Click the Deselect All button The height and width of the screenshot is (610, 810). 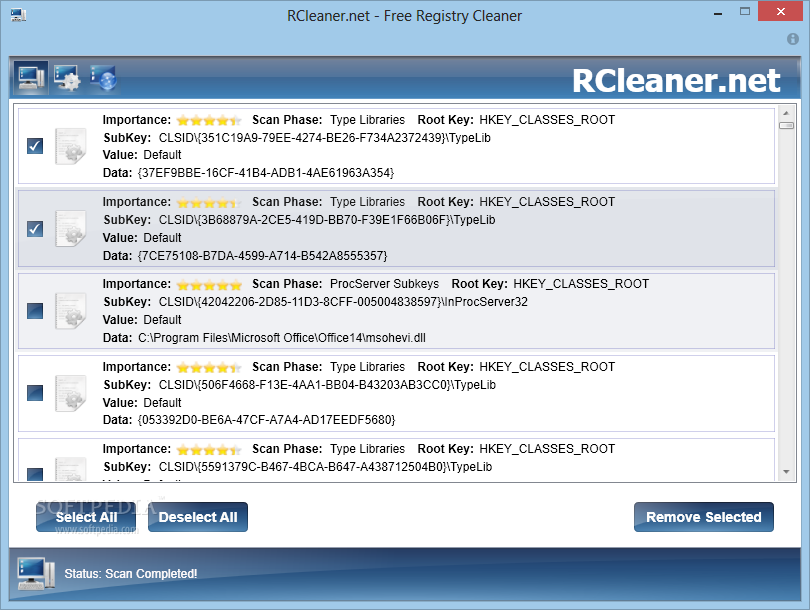click(x=198, y=517)
